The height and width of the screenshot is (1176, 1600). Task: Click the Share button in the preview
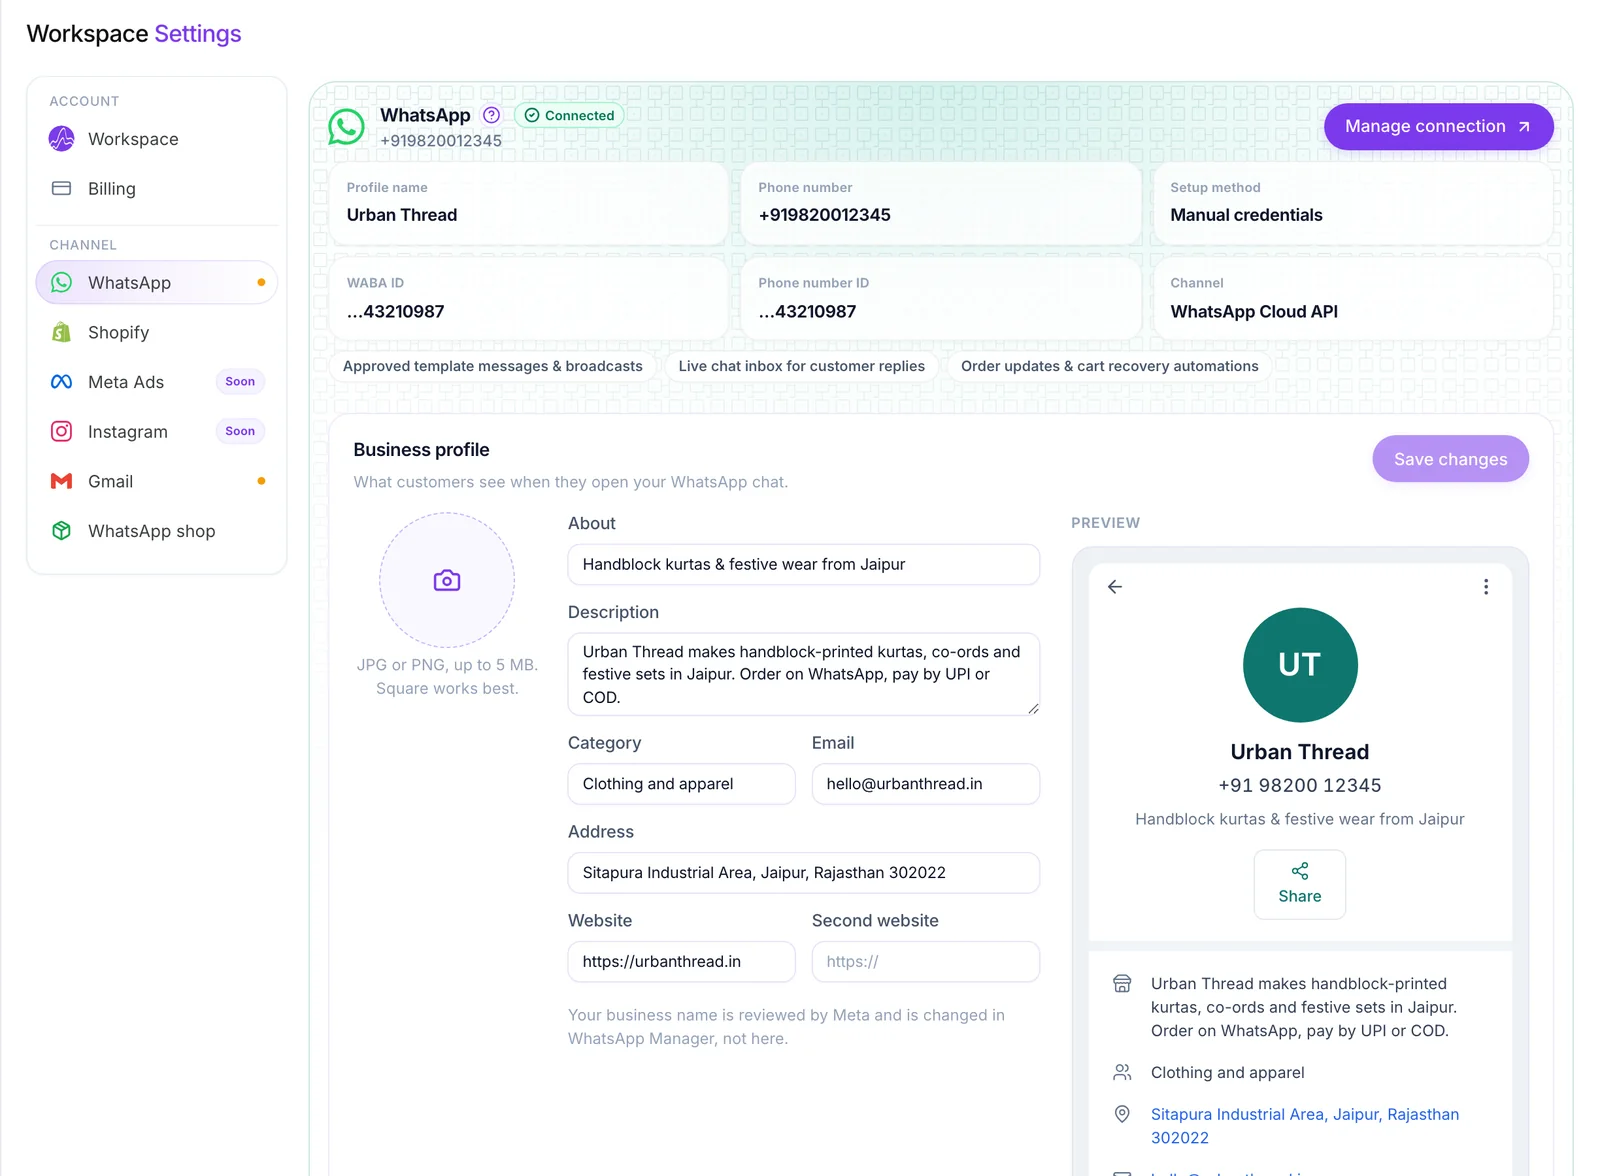1299,884
